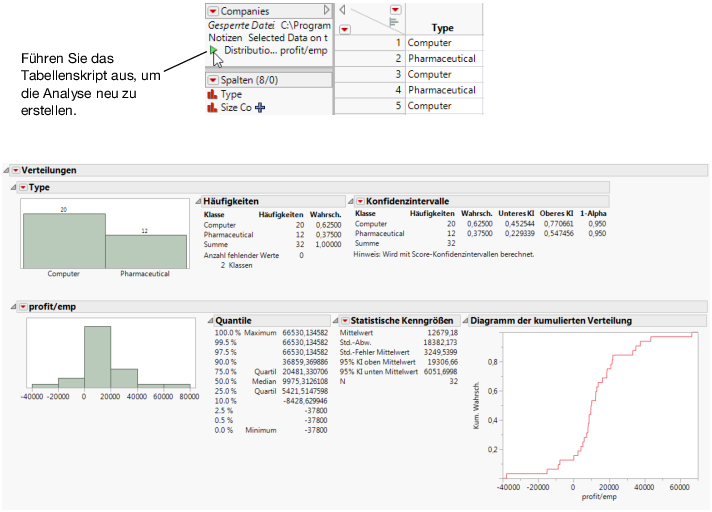
Task: Select the Pharmaceutical bar in the Type histogram
Action: [145, 251]
